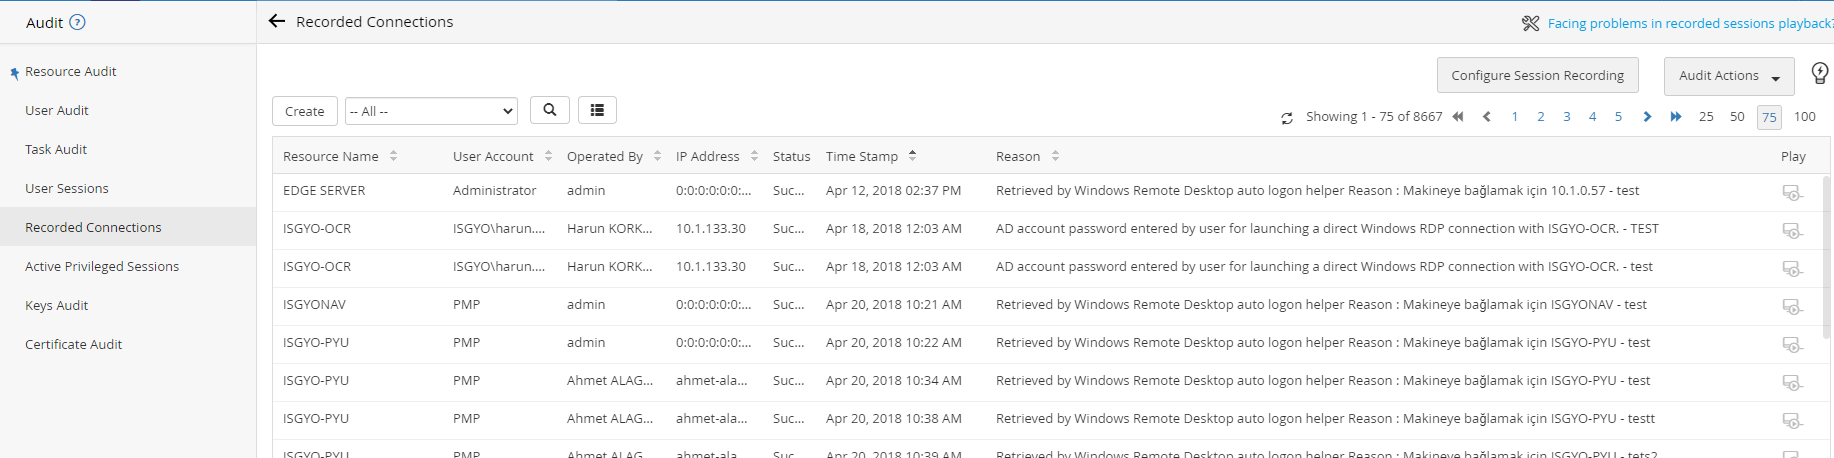Expand the Audit Actions dropdown
Image resolution: width=1834 pixels, height=458 pixels.
1729,76
